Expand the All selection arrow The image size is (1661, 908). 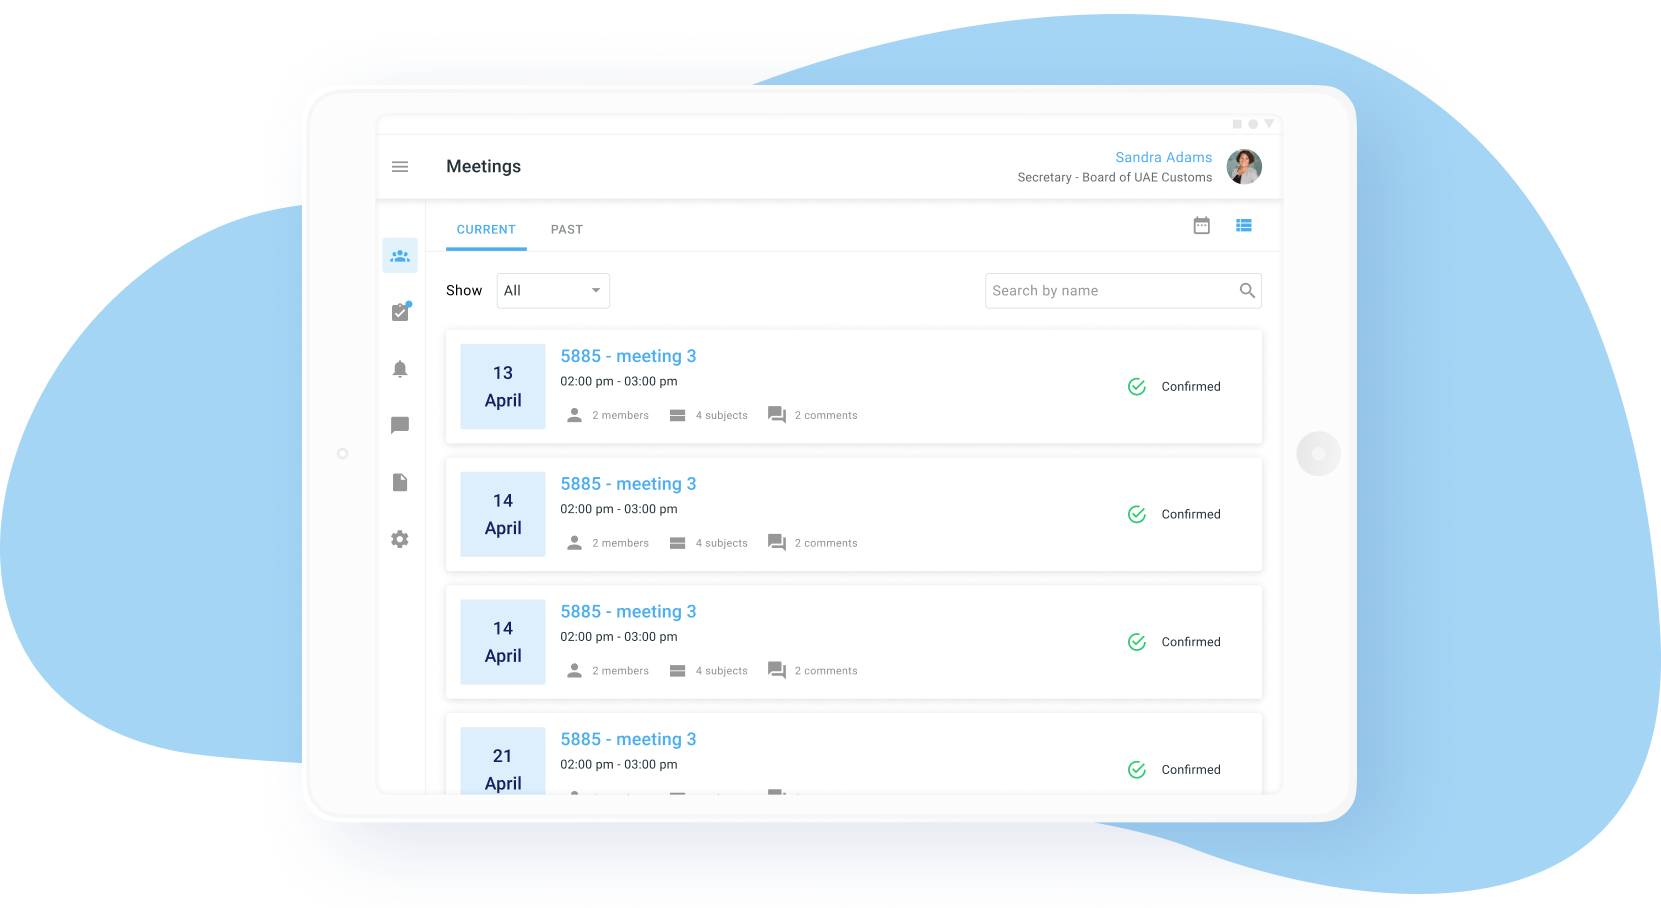[596, 290]
